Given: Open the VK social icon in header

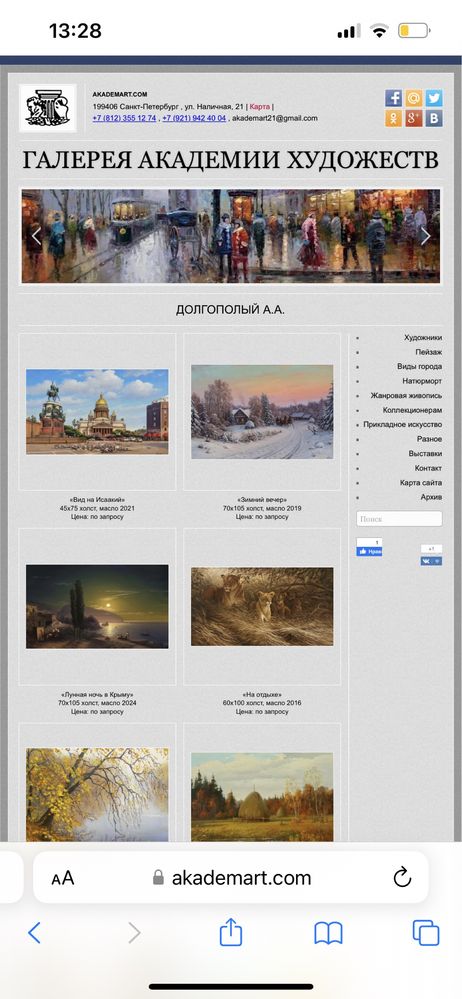Looking at the screenshot, I should (434, 119).
